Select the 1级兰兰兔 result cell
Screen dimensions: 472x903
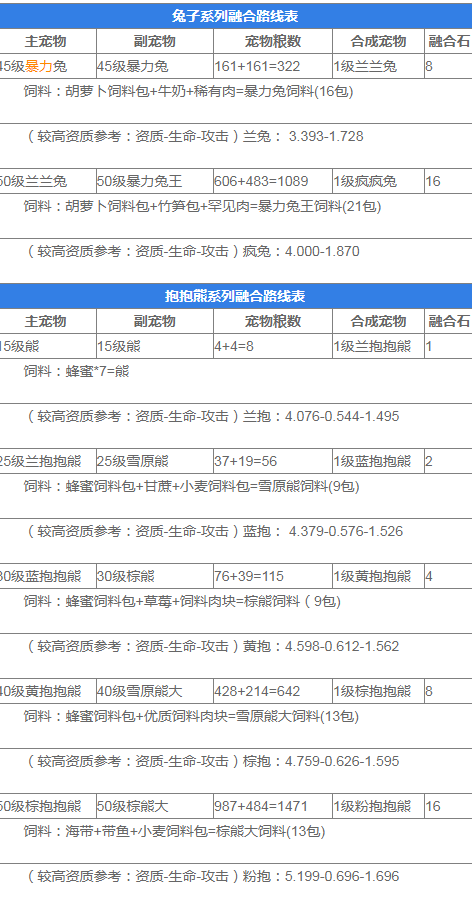[x=378, y=66]
